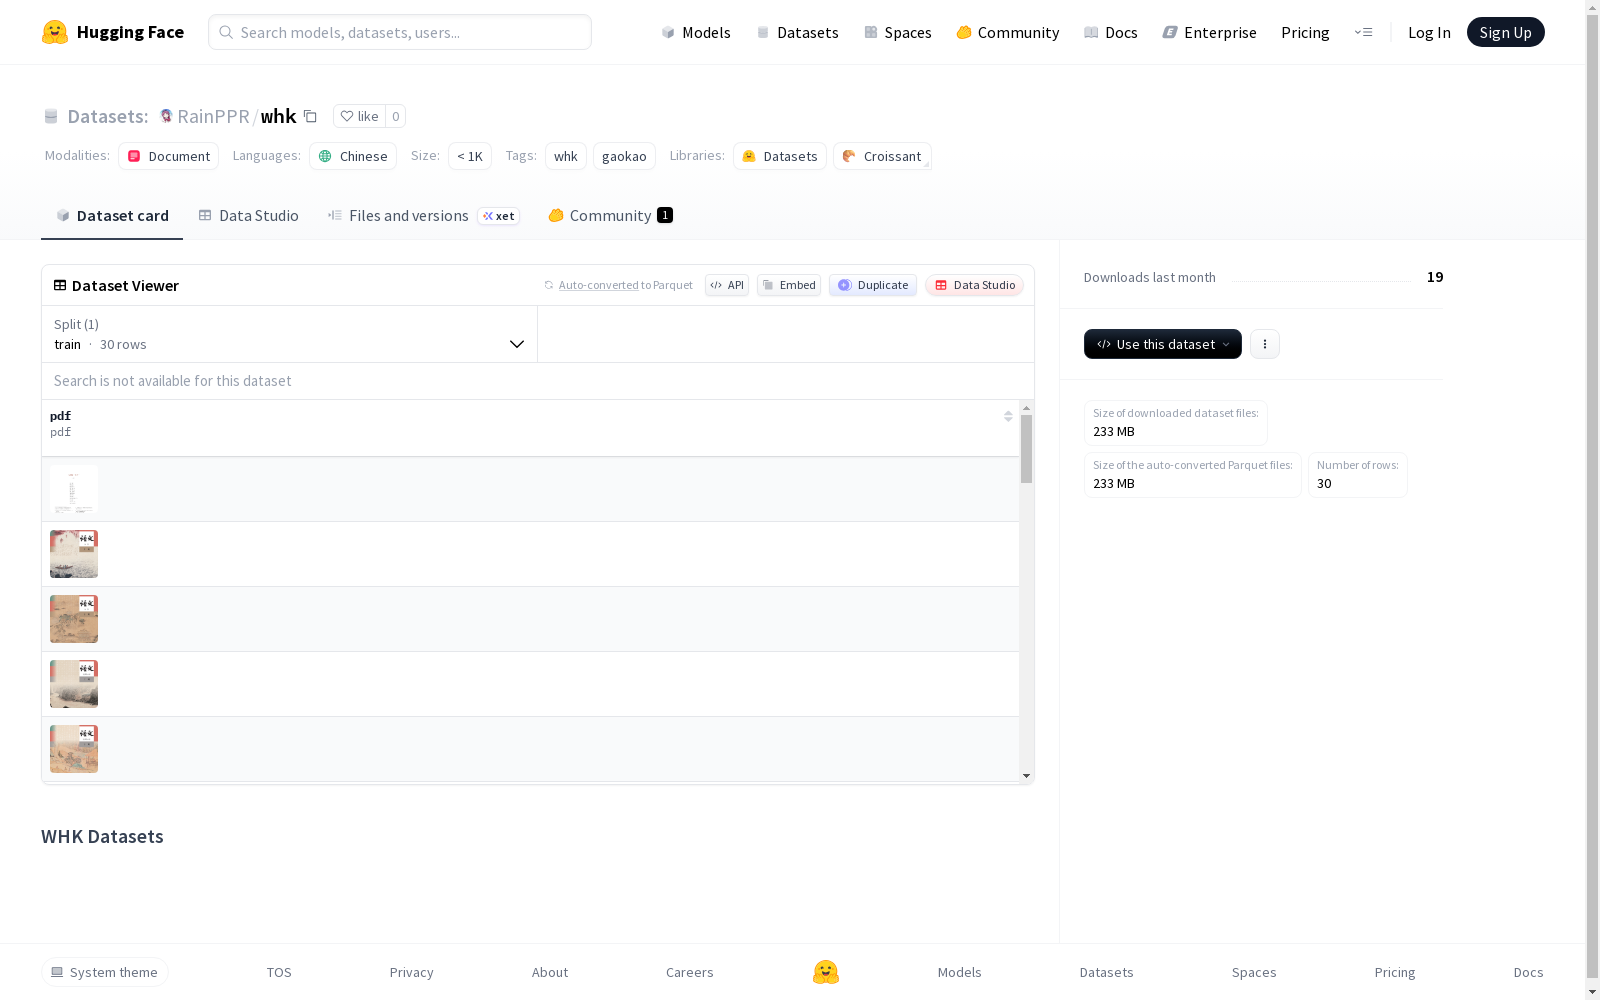Select the '< 1K' size tag
The width and height of the screenshot is (1600, 1000).
pyautogui.click(x=470, y=156)
